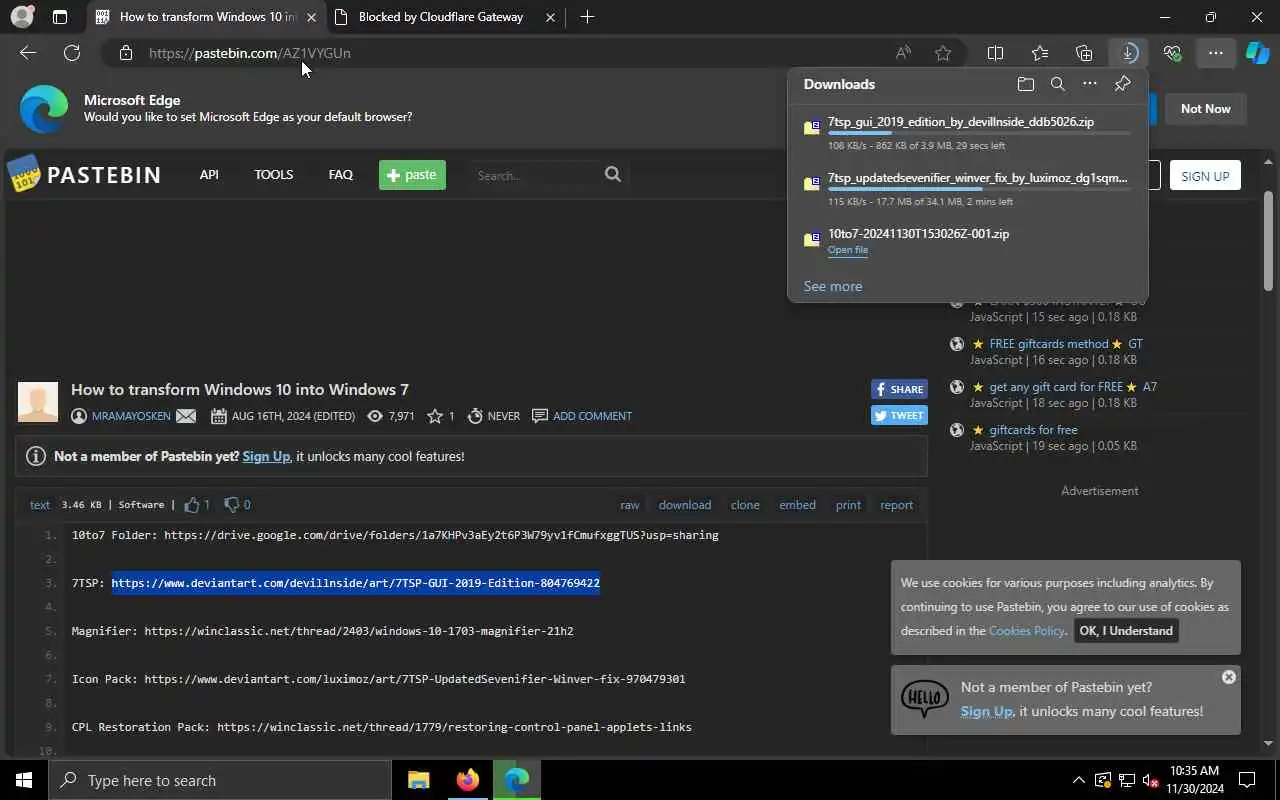Open MRAMAYOSKEN author profile link

click(x=131, y=416)
